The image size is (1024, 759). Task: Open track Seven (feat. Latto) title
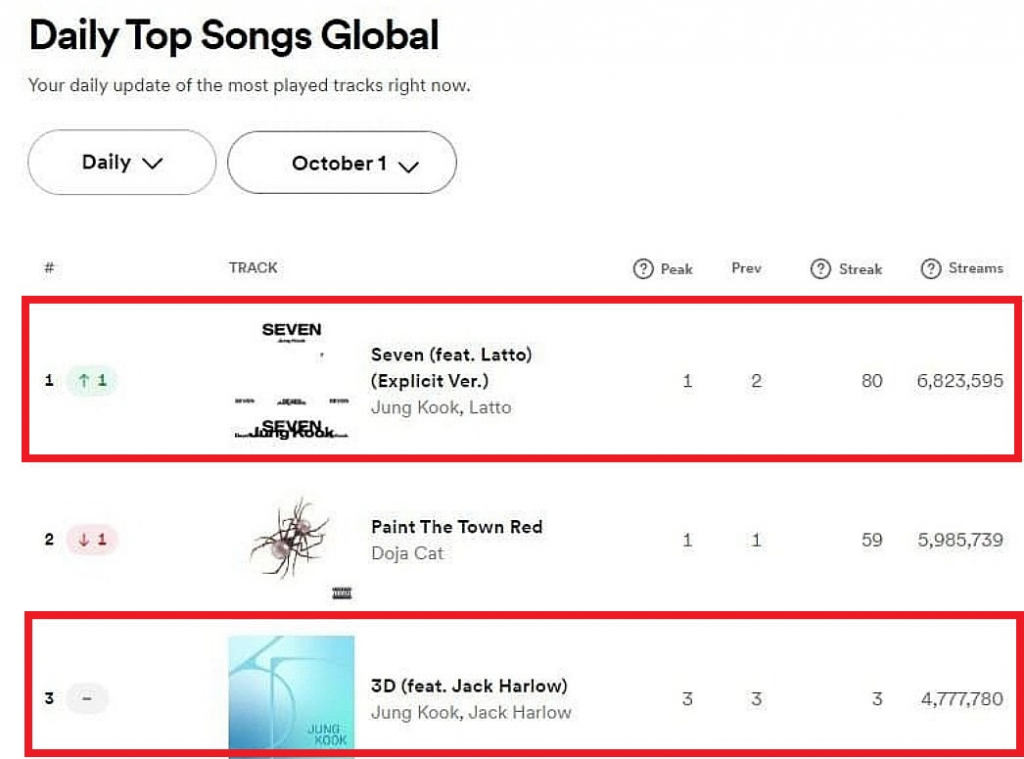coord(451,368)
